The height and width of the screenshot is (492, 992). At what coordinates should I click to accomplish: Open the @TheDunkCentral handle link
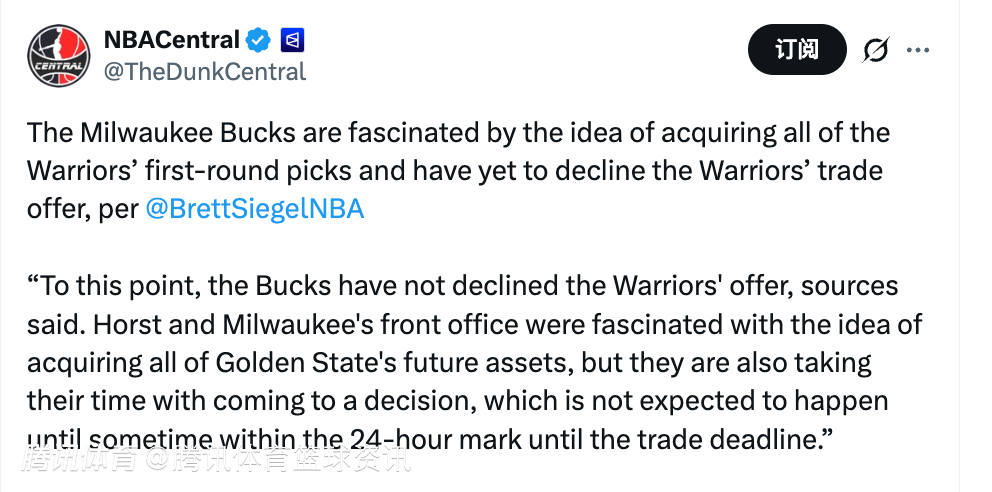point(205,72)
